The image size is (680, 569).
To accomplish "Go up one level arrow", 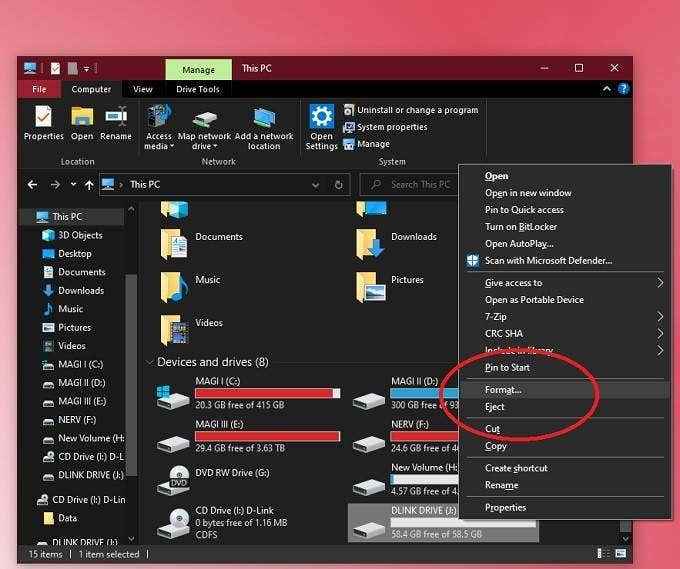I will click(89, 185).
